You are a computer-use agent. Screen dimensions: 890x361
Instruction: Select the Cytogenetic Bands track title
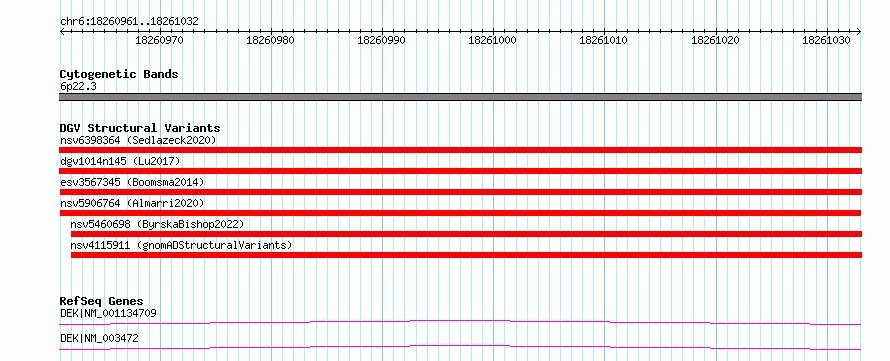(x=119, y=74)
